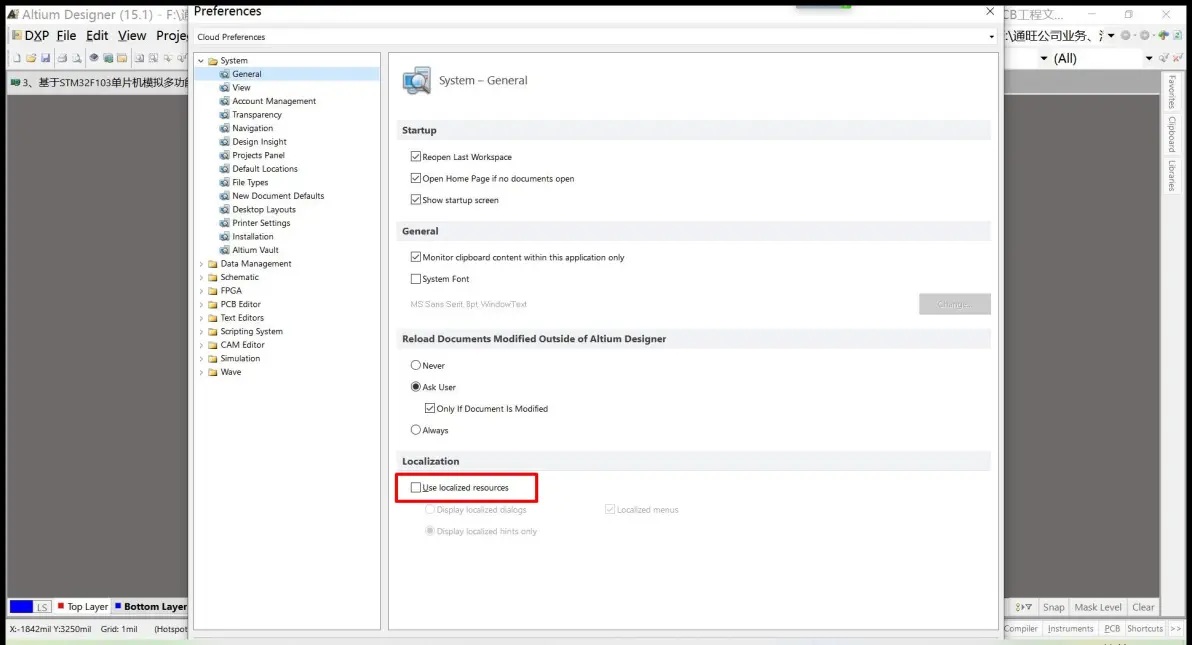Open the Favorites side panel tab
Viewport: 1192px width, 645px height.
pos(1171,92)
